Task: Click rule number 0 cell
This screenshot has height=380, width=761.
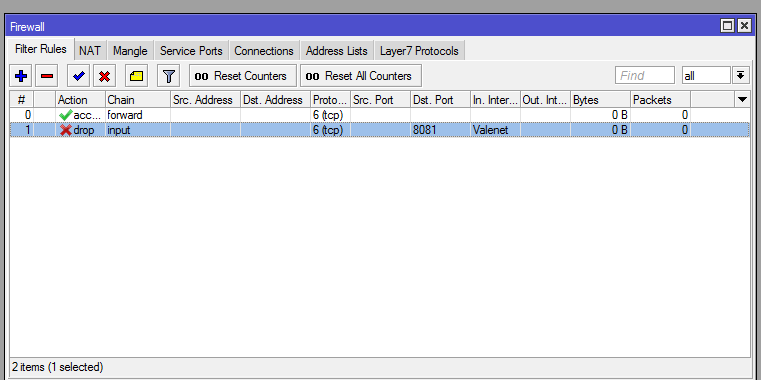Action: [21, 116]
